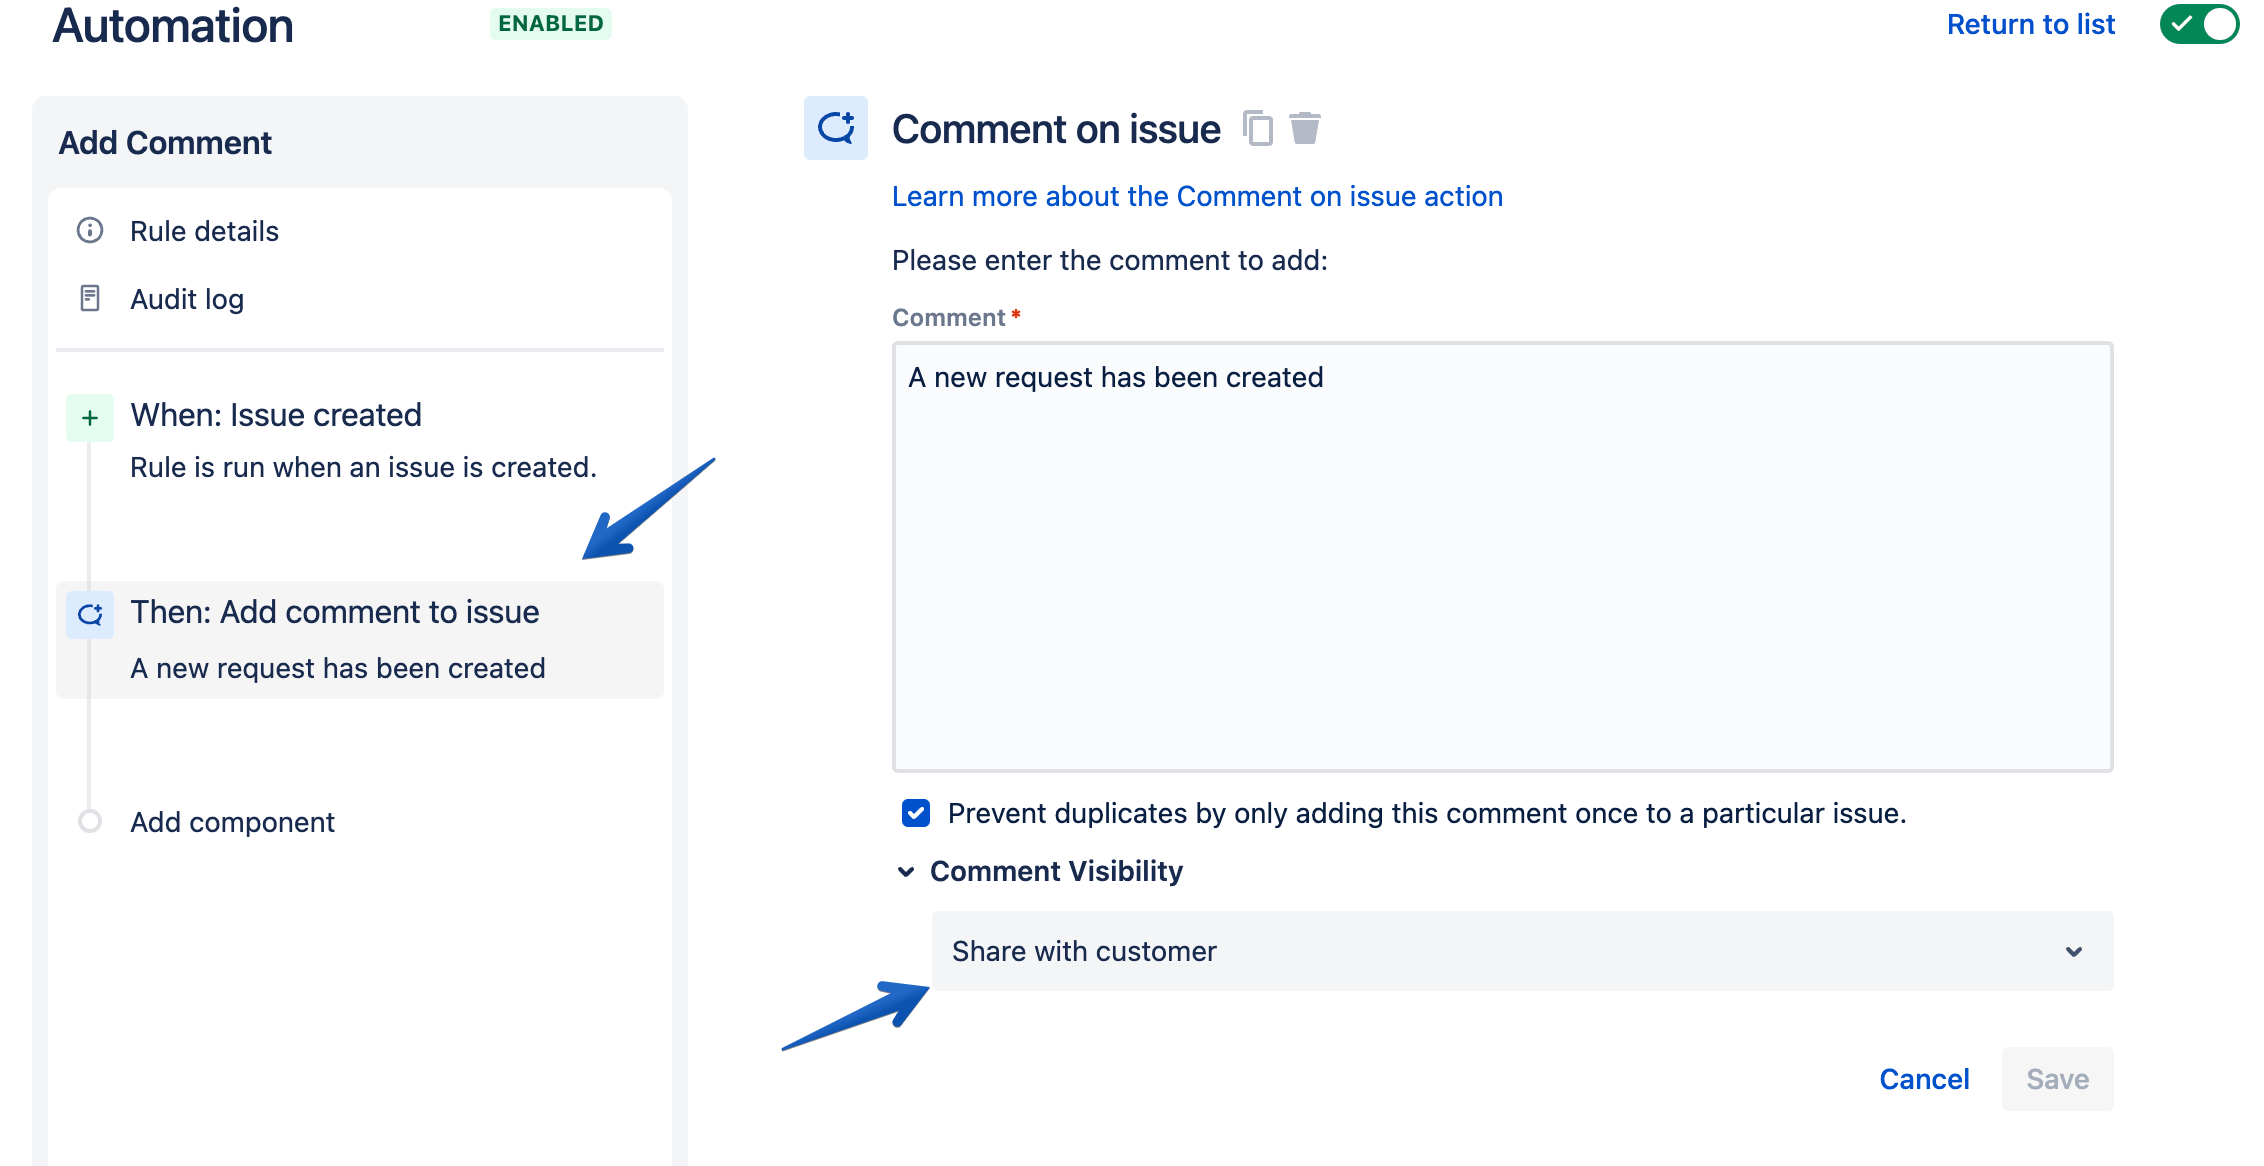Collapse the Comment Visibility section

click(905, 872)
